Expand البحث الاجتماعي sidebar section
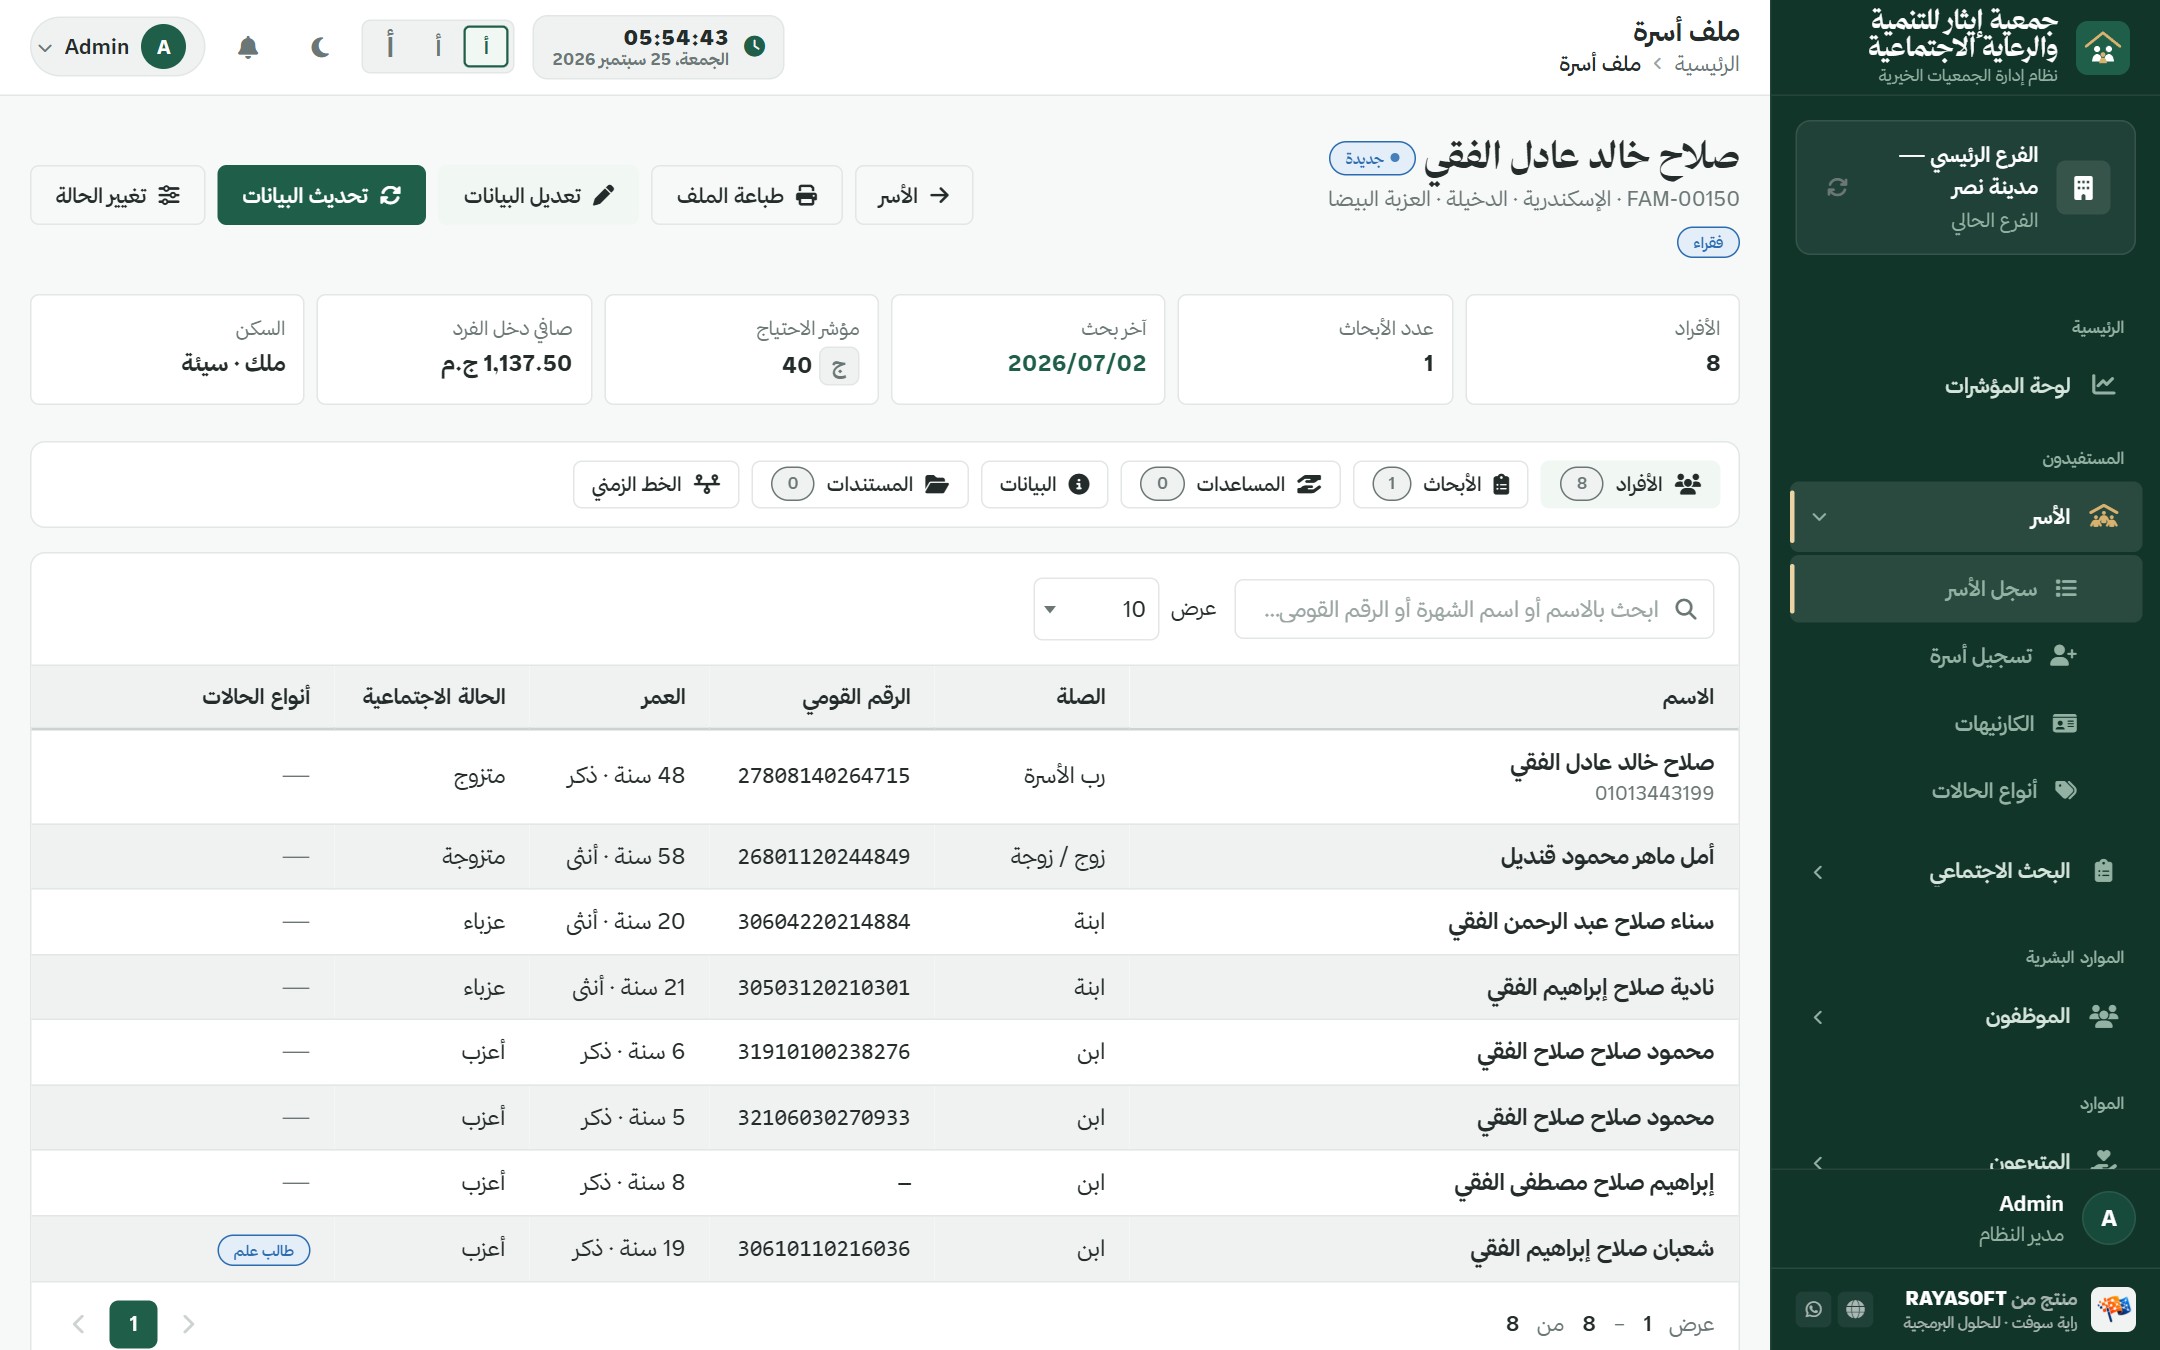 coord(1966,871)
